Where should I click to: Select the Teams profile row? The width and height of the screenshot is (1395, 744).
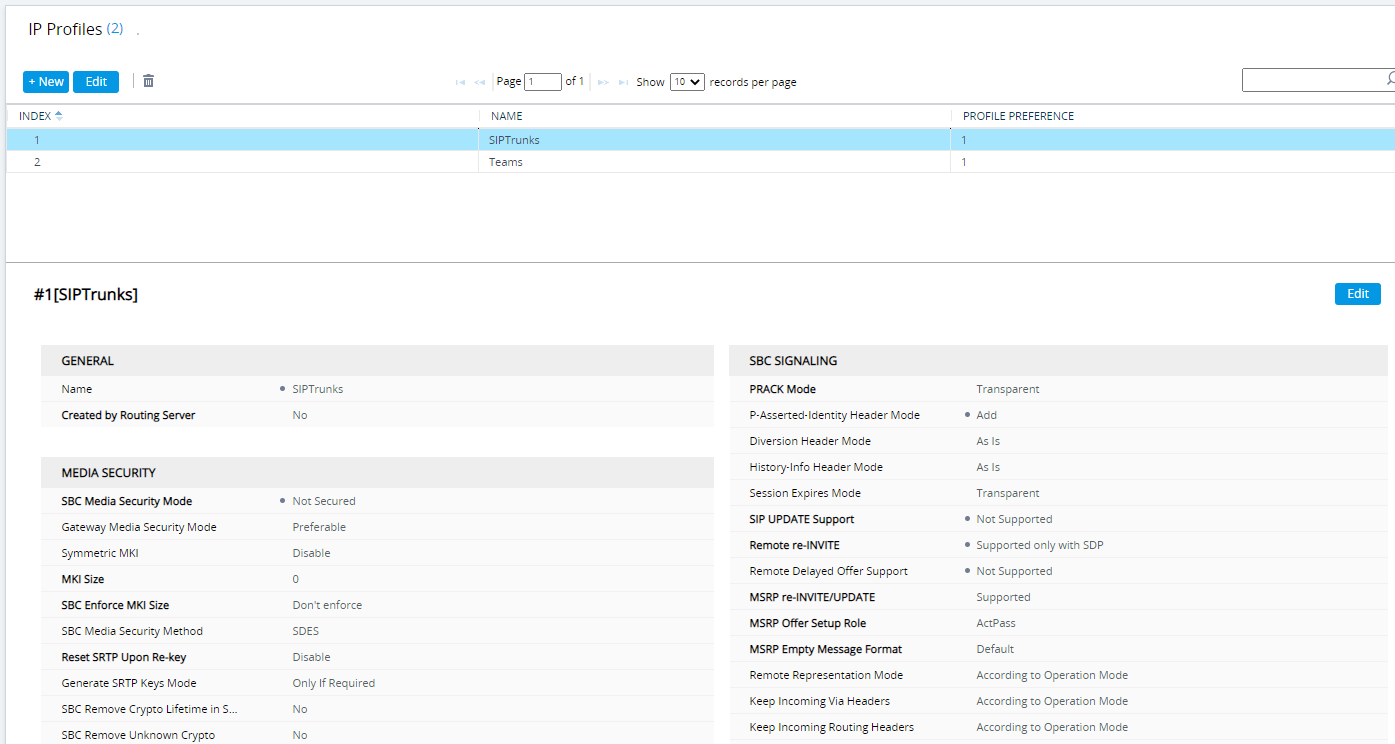[506, 162]
